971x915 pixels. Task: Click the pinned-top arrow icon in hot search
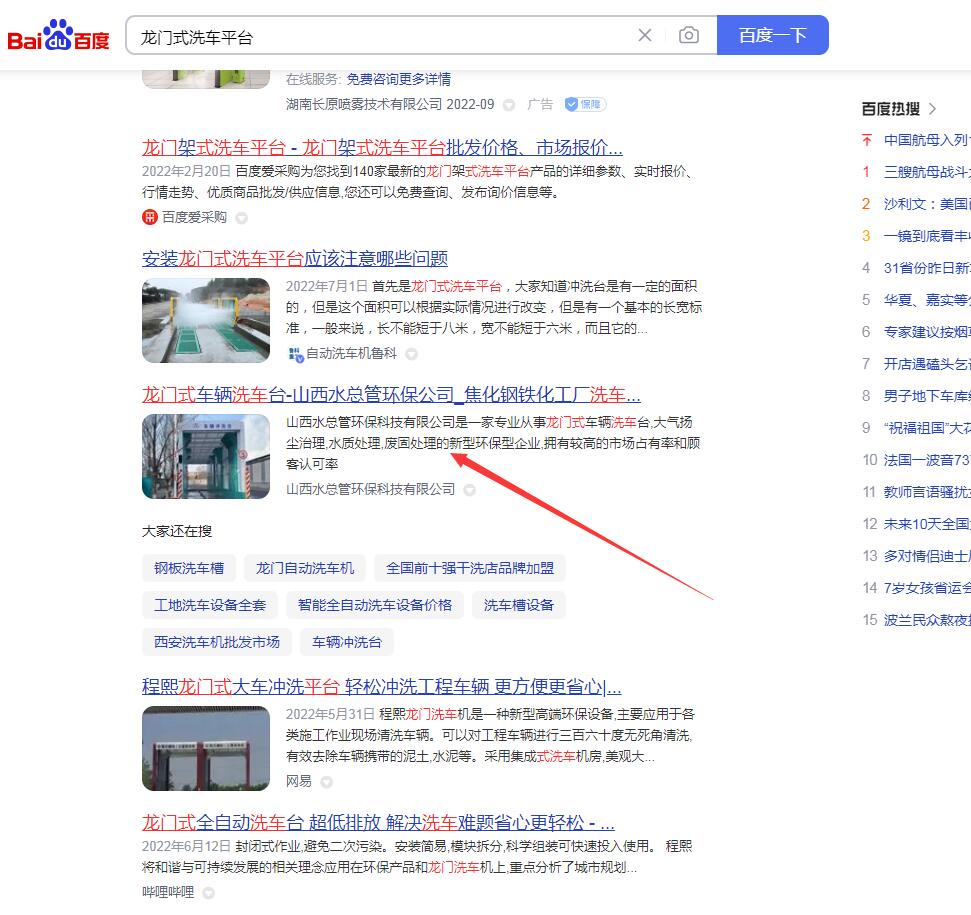click(x=867, y=140)
